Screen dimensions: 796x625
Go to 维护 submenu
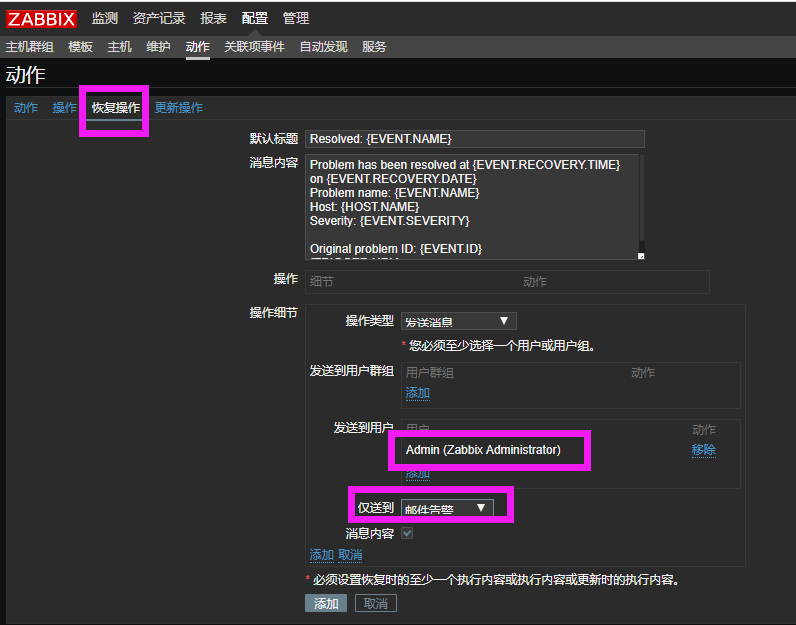158,47
